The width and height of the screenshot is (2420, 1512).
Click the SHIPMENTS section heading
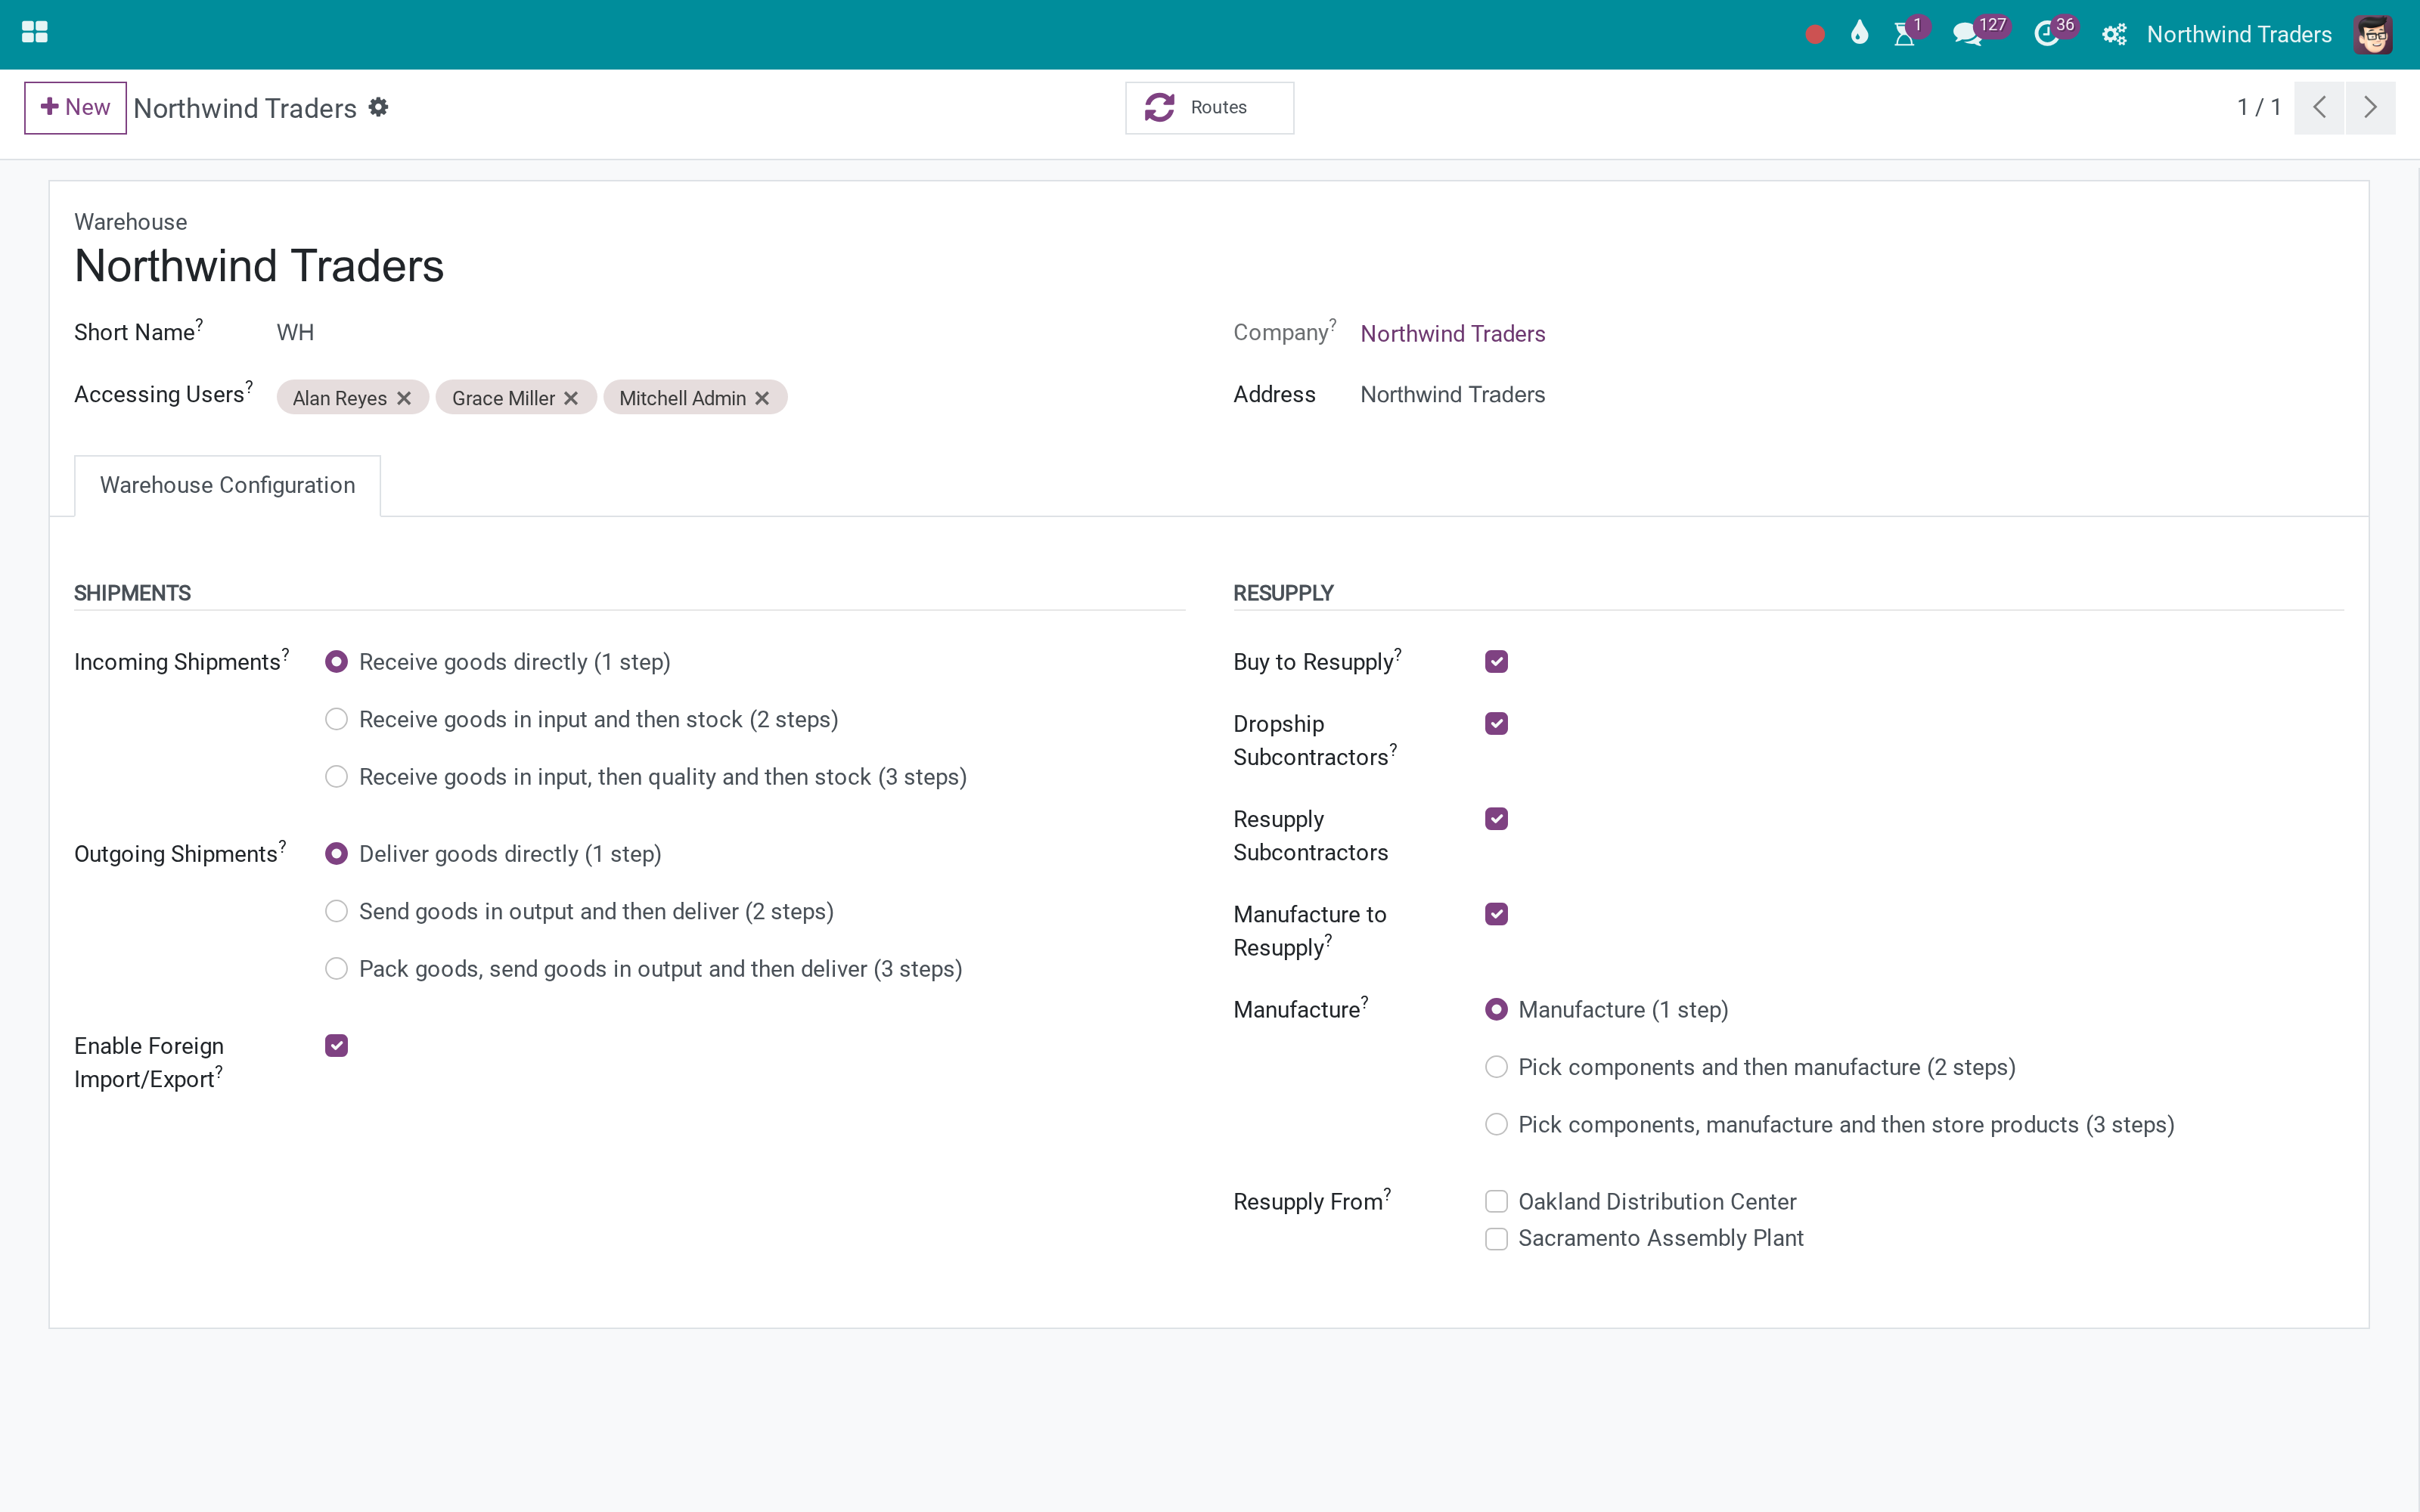132,593
